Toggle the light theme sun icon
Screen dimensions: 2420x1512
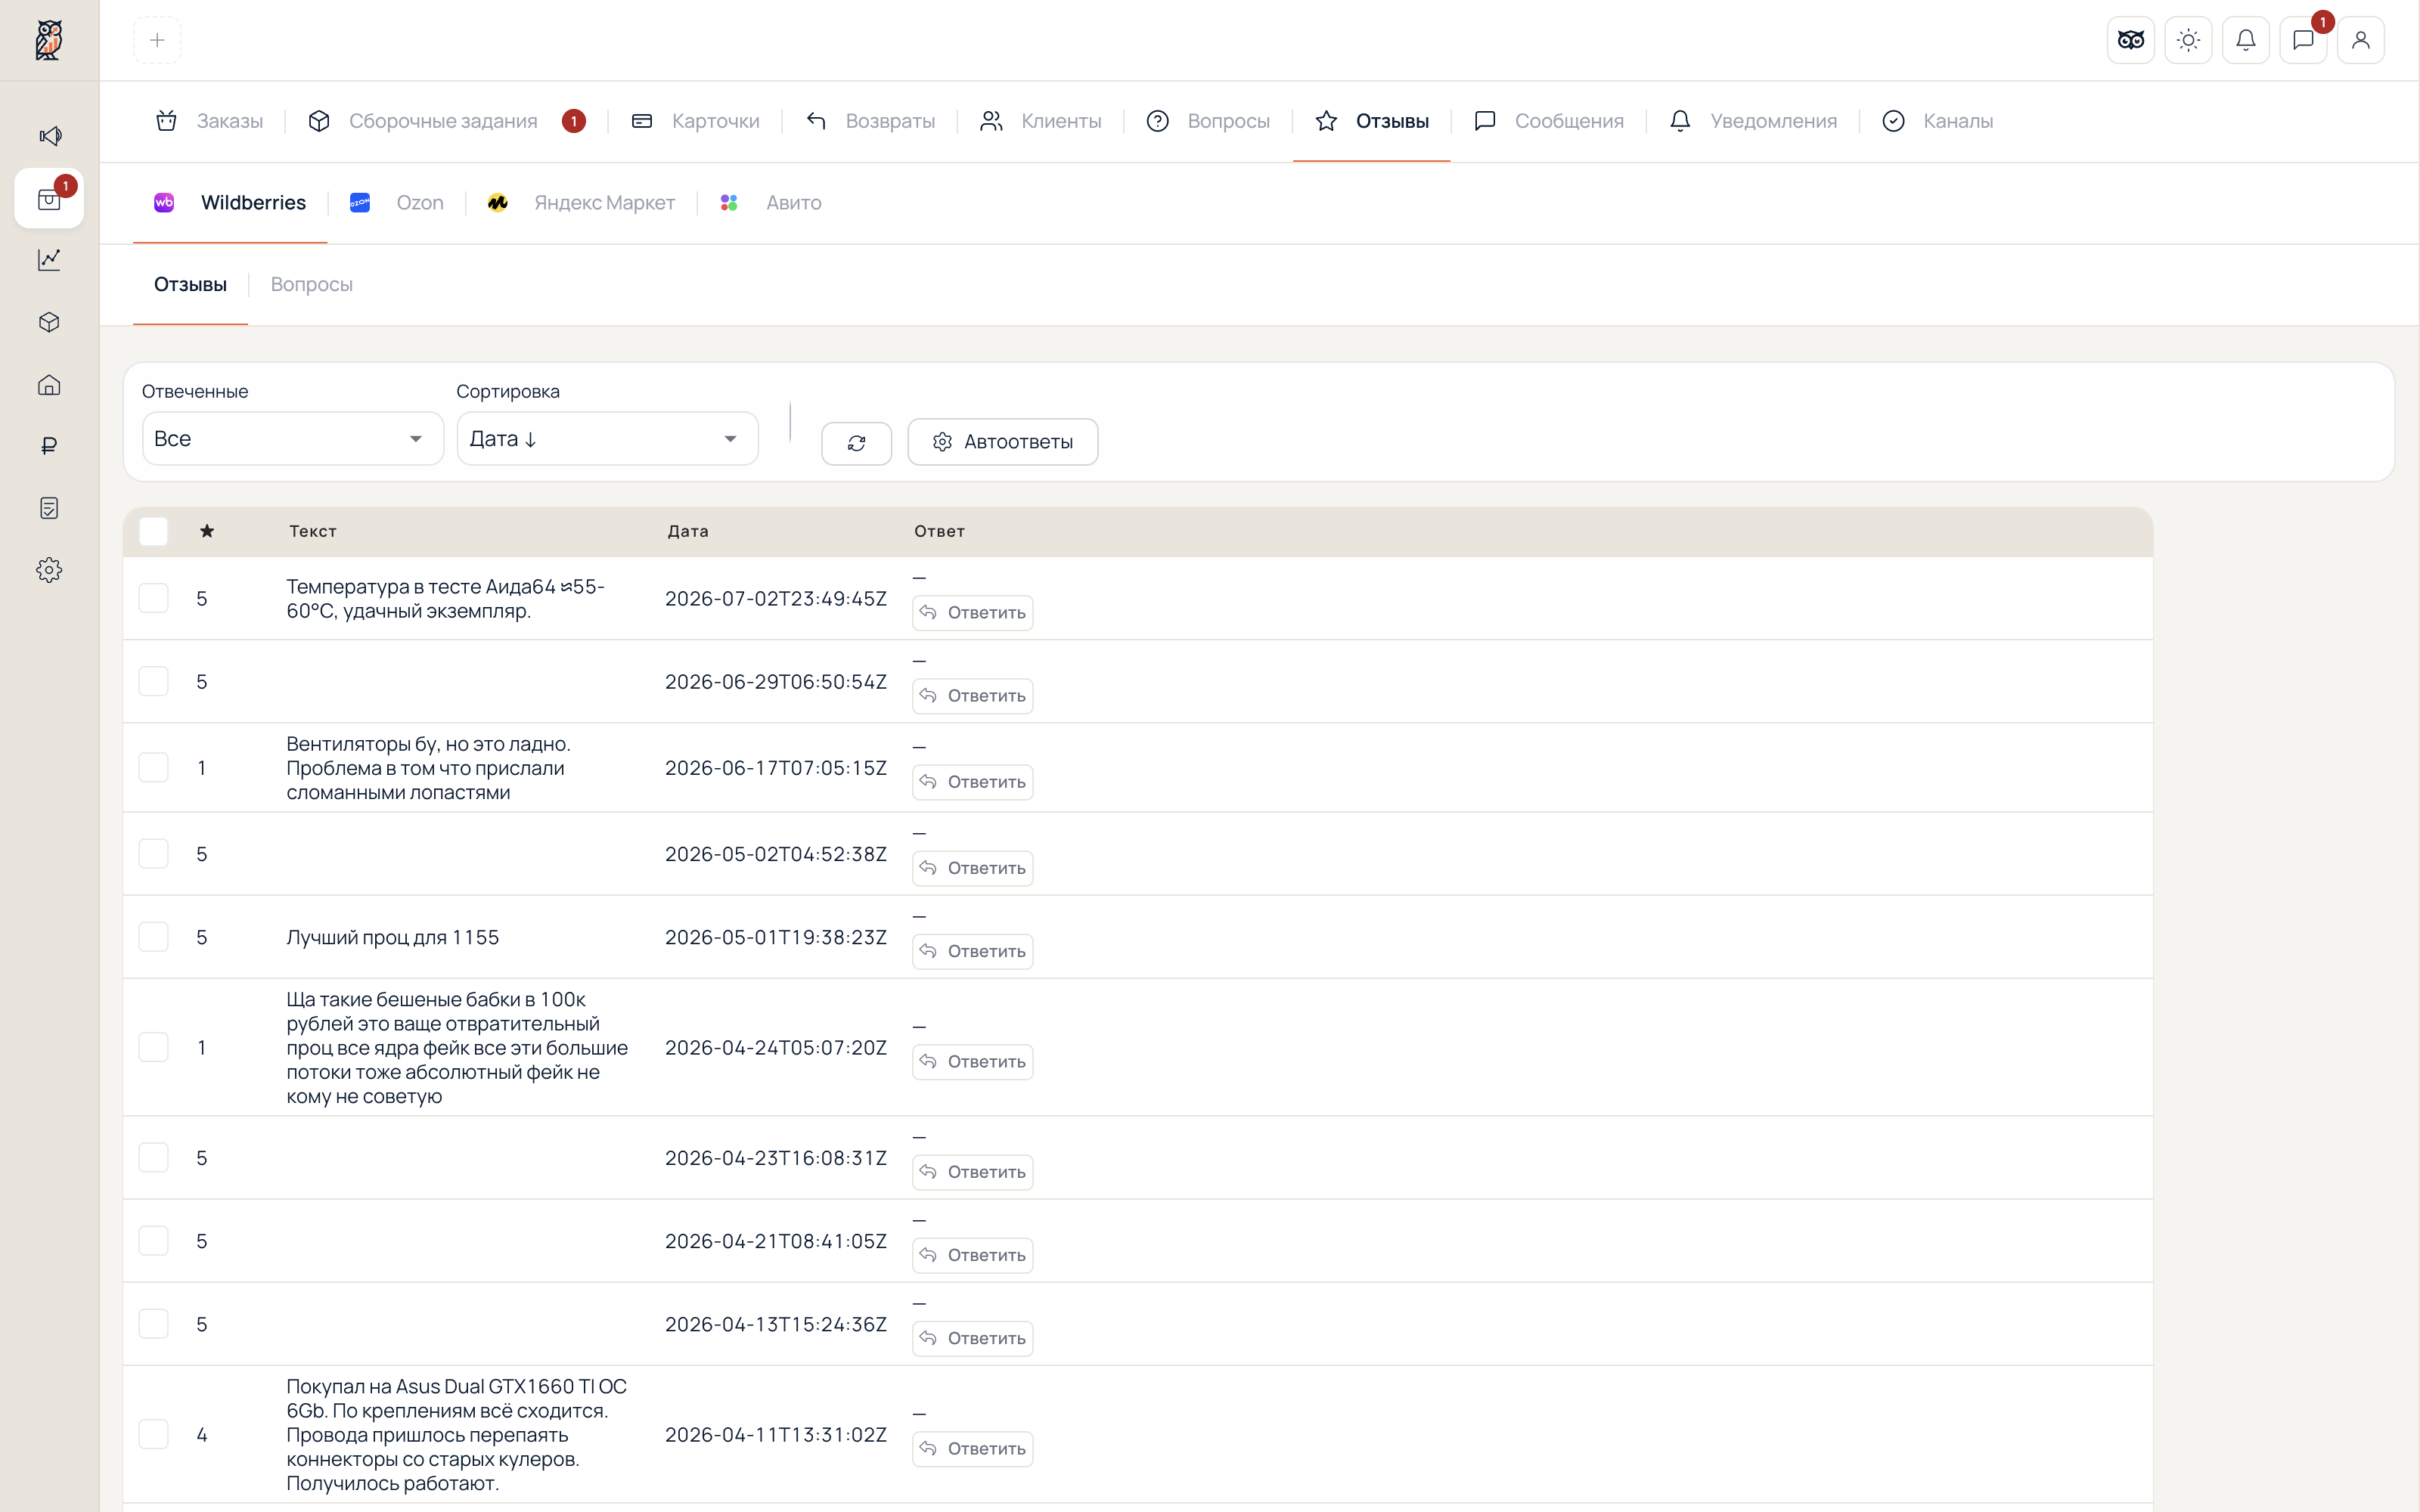2188,40
